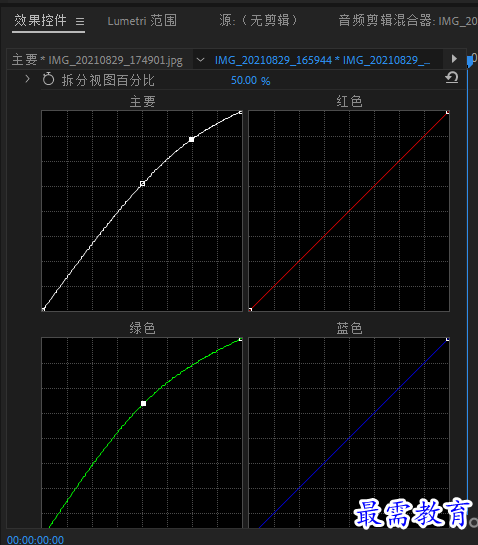The height and width of the screenshot is (545, 478).
Task: Switch to the 效果控件 tab
Action: 40,21
